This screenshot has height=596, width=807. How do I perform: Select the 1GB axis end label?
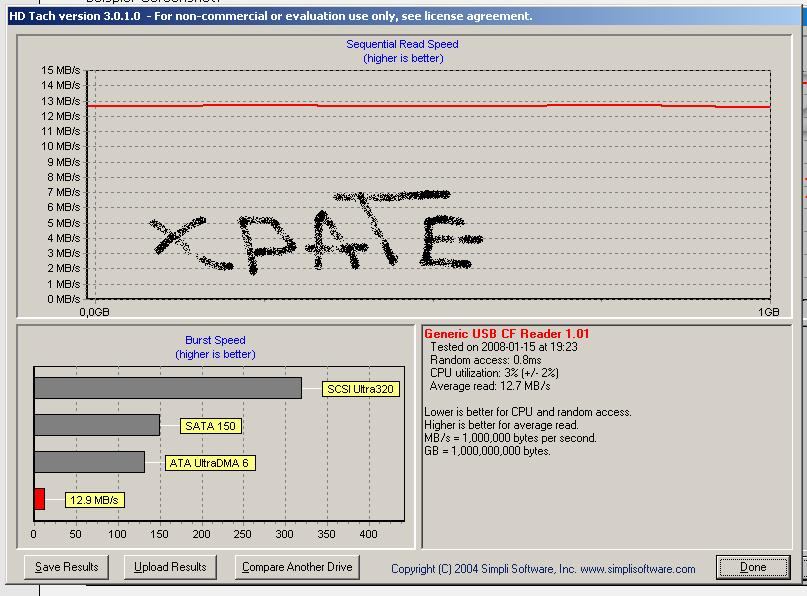768,312
